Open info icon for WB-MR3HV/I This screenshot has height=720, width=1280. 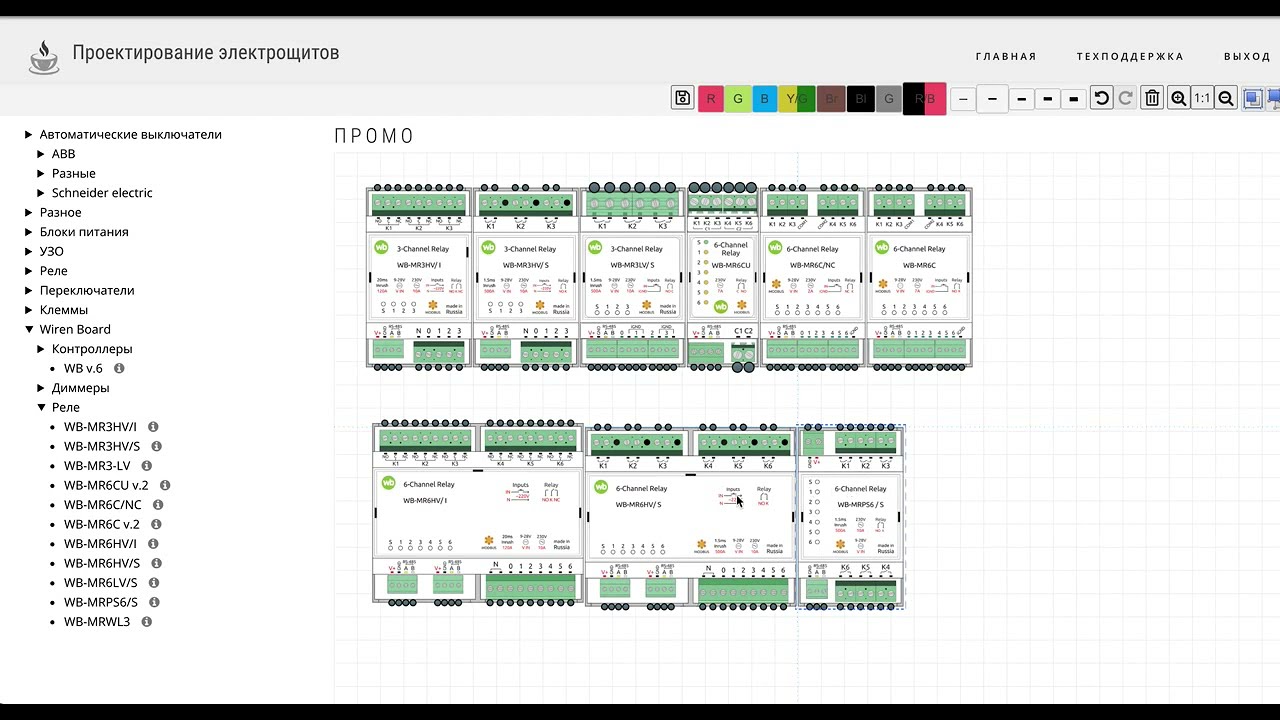click(x=153, y=427)
